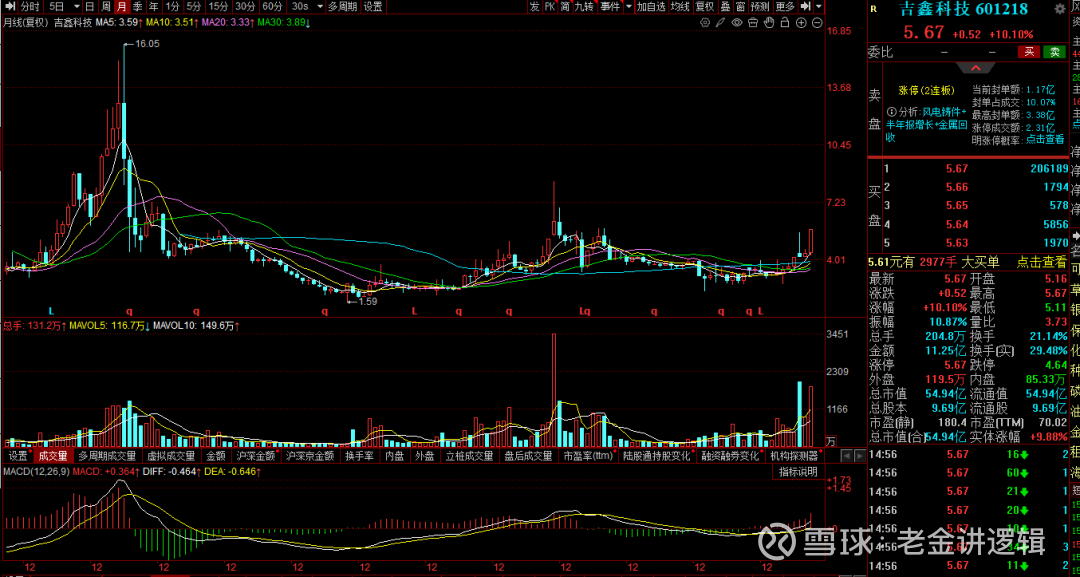Select the 金额 indicator tab
The image size is (1080, 577).
click(x=216, y=456)
